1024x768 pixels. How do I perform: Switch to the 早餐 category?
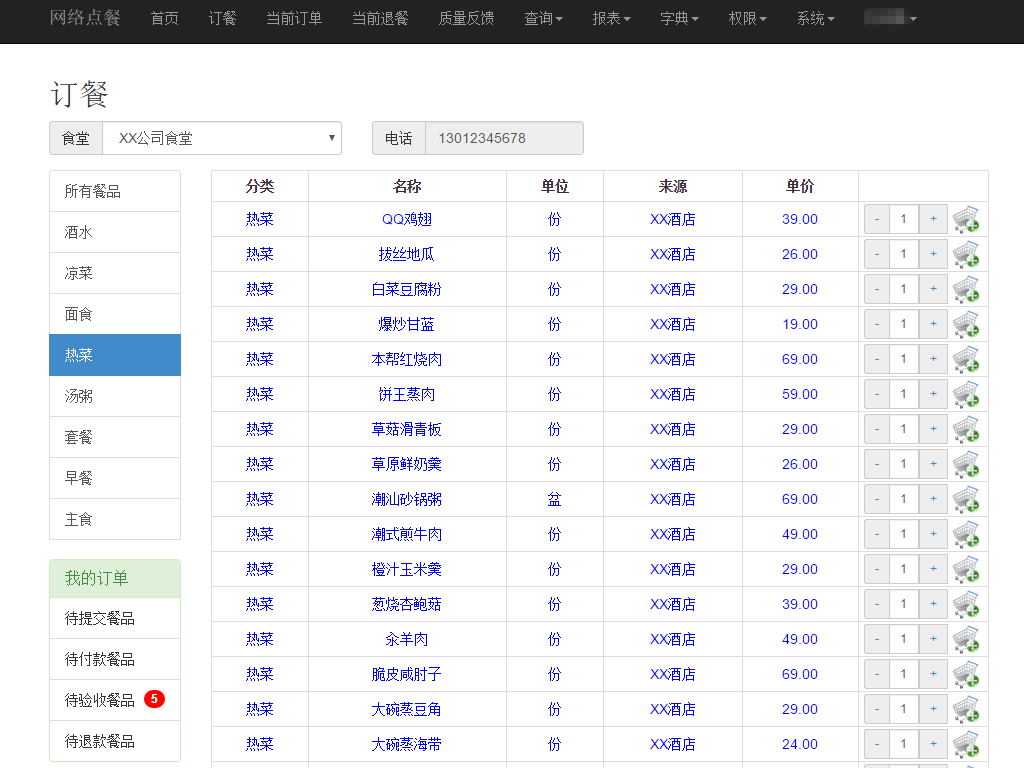(114, 478)
